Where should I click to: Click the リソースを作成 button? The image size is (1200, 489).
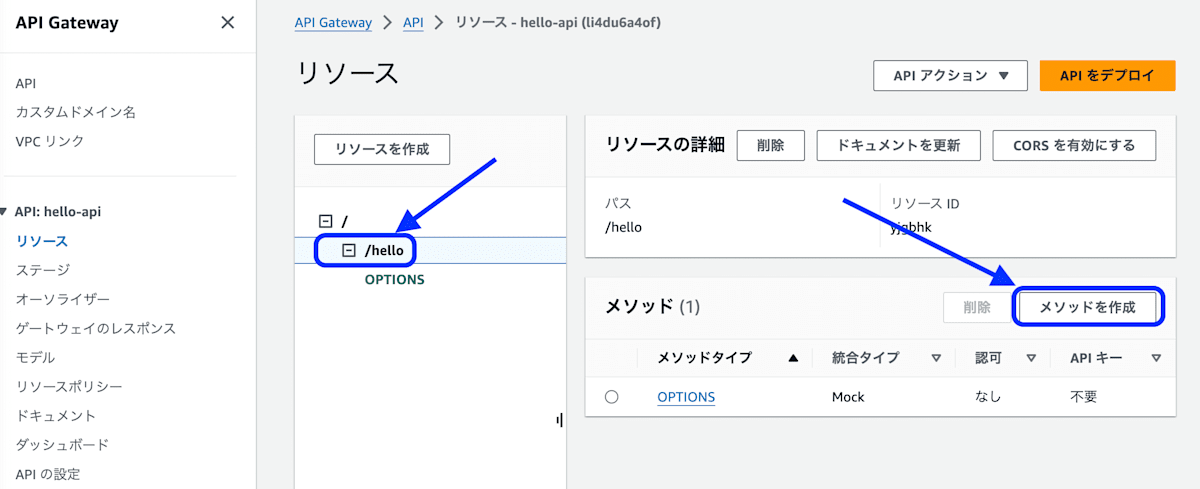pos(382,149)
